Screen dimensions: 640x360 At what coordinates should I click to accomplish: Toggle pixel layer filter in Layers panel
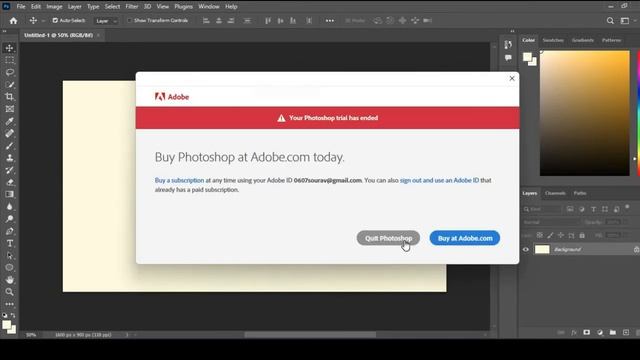click(570, 209)
